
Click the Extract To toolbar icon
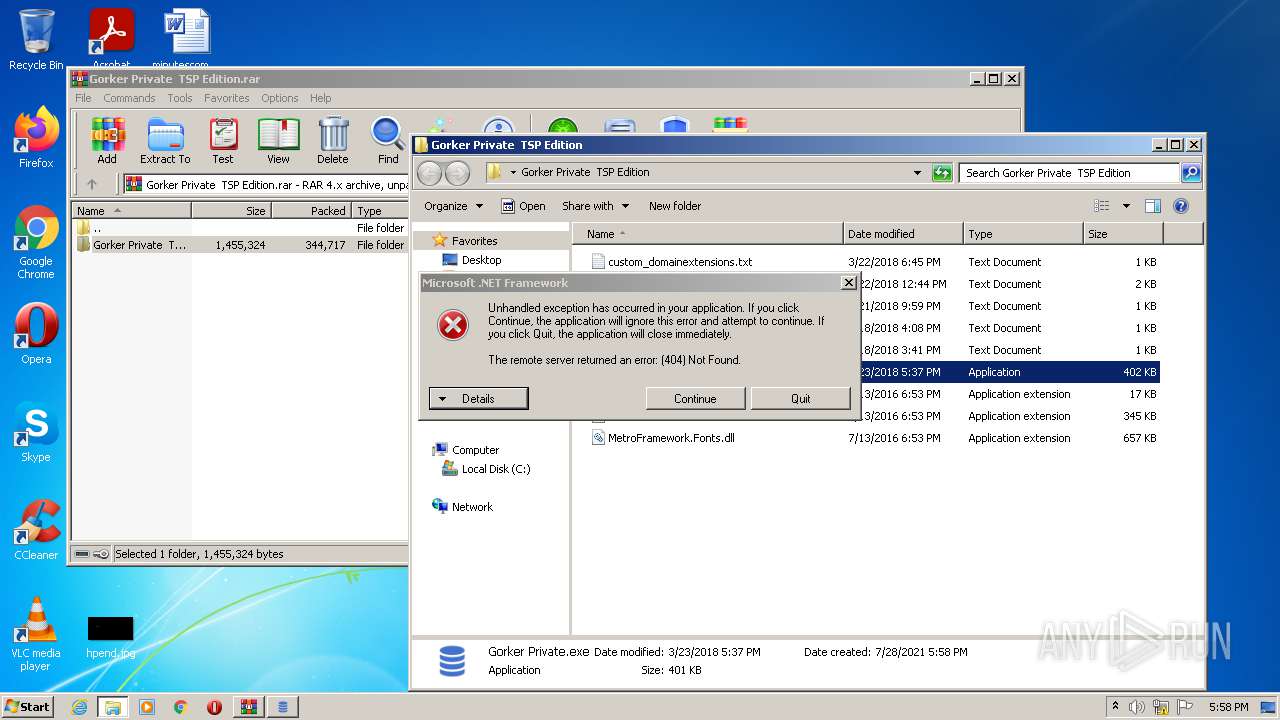coord(165,141)
